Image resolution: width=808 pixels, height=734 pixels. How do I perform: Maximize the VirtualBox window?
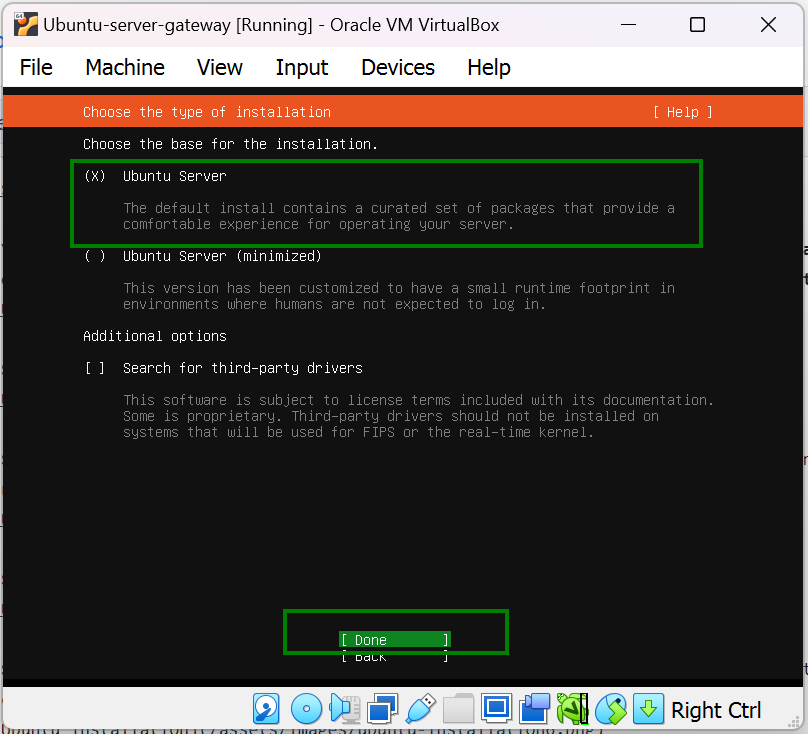pyautogui.click(x=697, y=25)
